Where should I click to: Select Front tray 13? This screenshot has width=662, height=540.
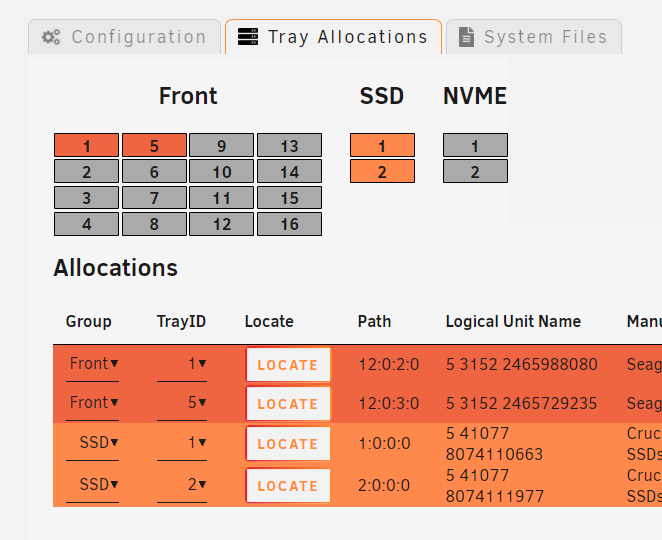click(x=290, y=145)
